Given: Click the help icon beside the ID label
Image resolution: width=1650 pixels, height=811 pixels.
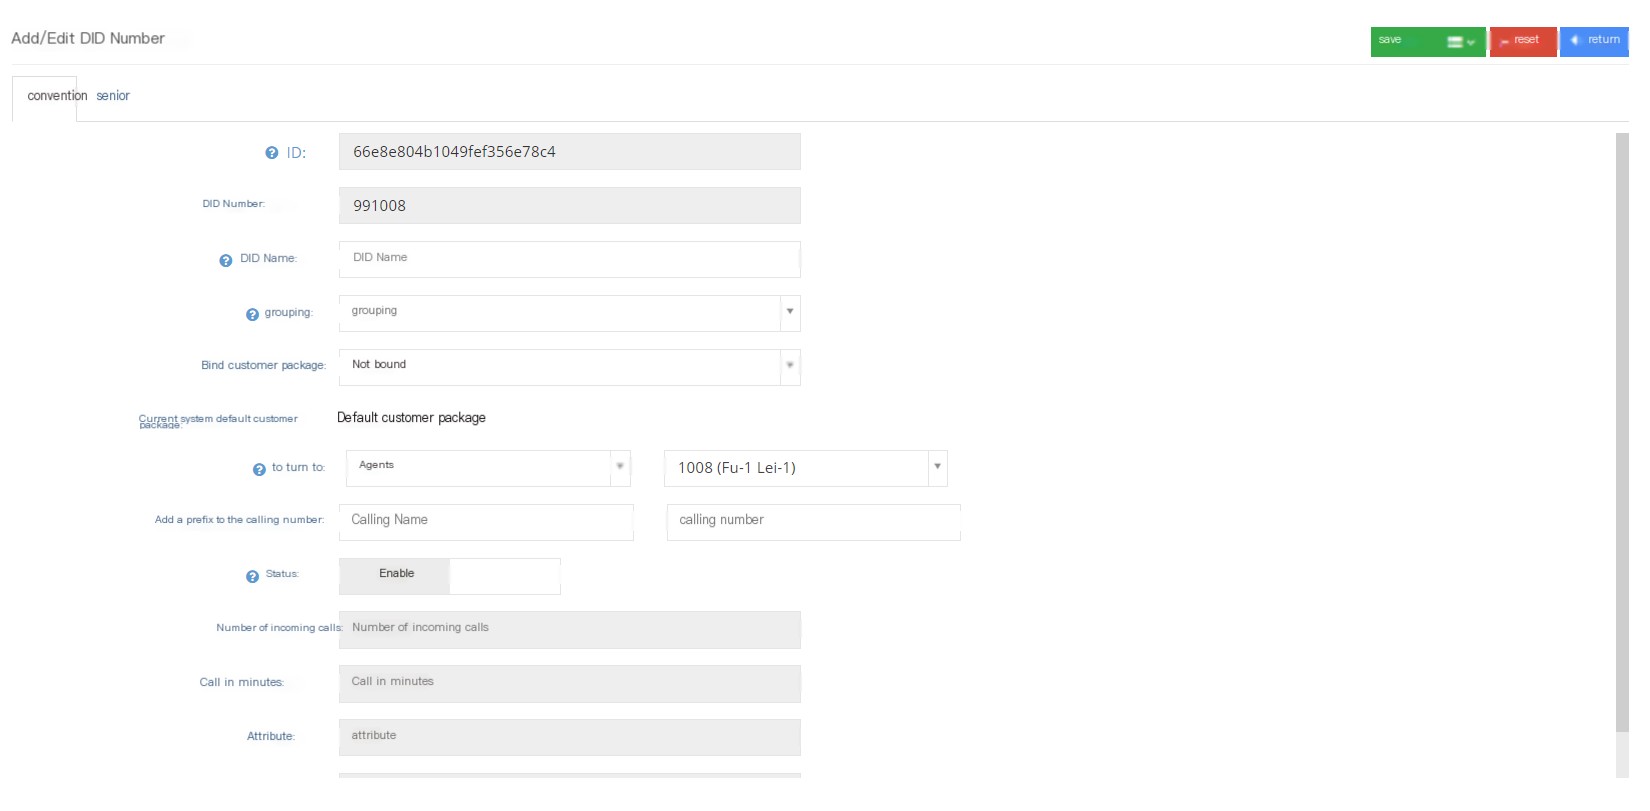Looking at the screenshot, I should [271, 153].
